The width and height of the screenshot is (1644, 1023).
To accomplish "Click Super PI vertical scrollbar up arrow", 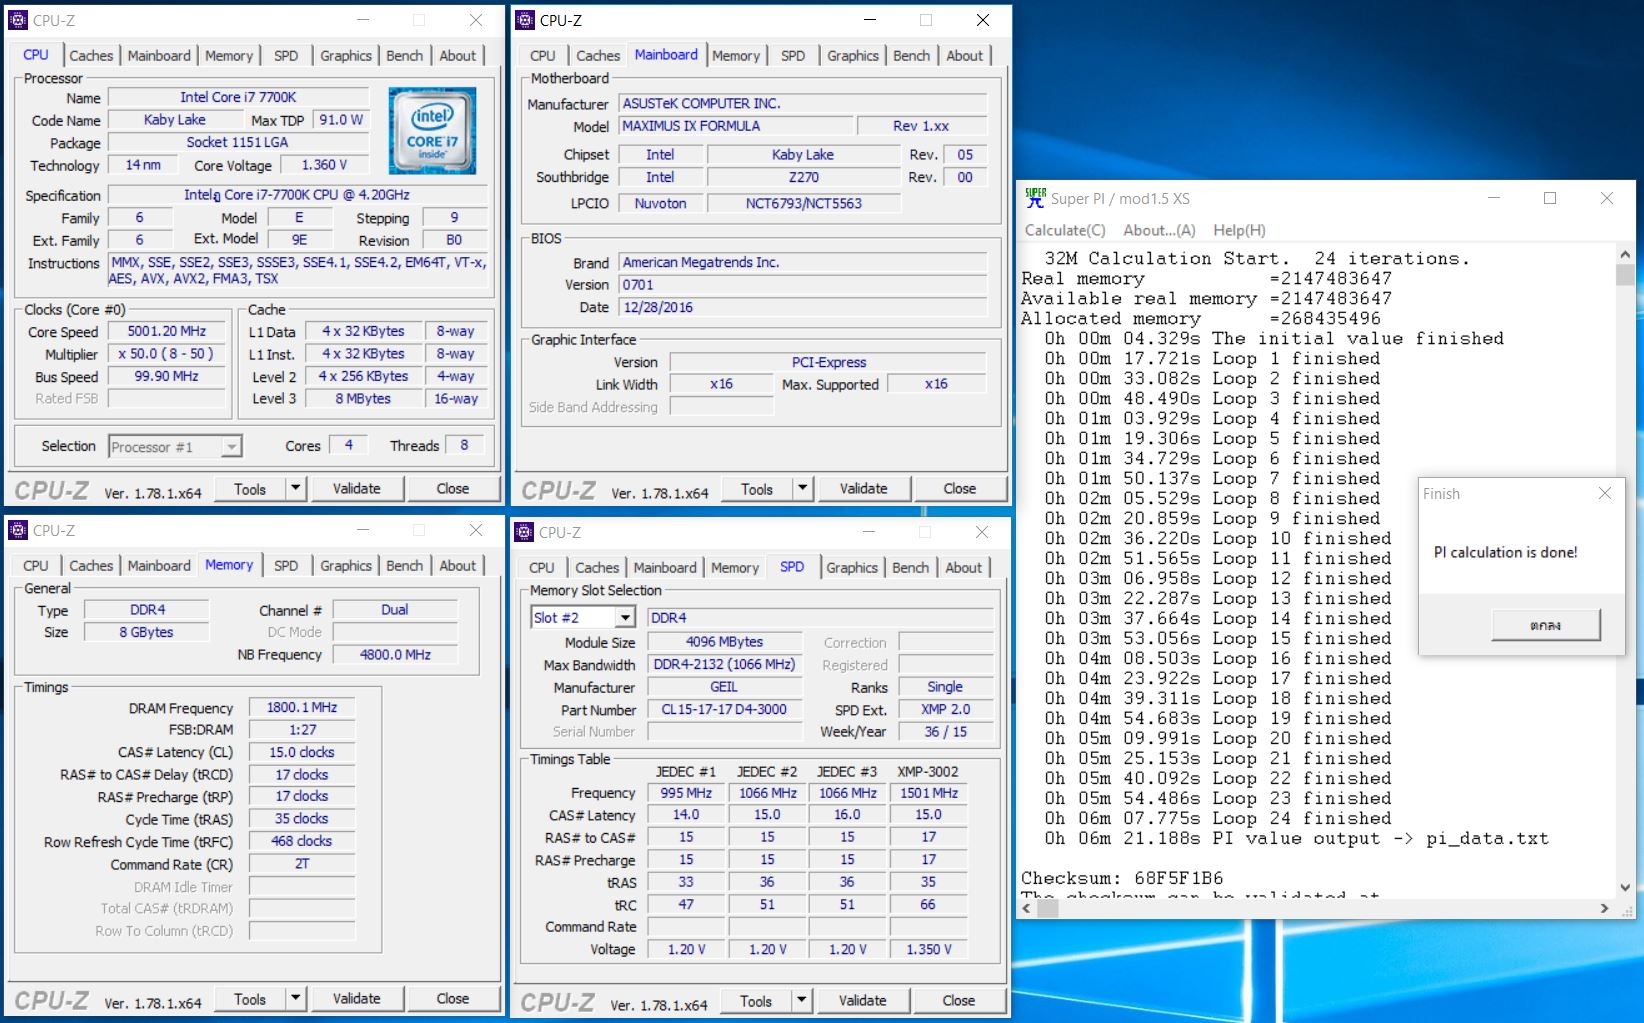I will pos(1625,254).
